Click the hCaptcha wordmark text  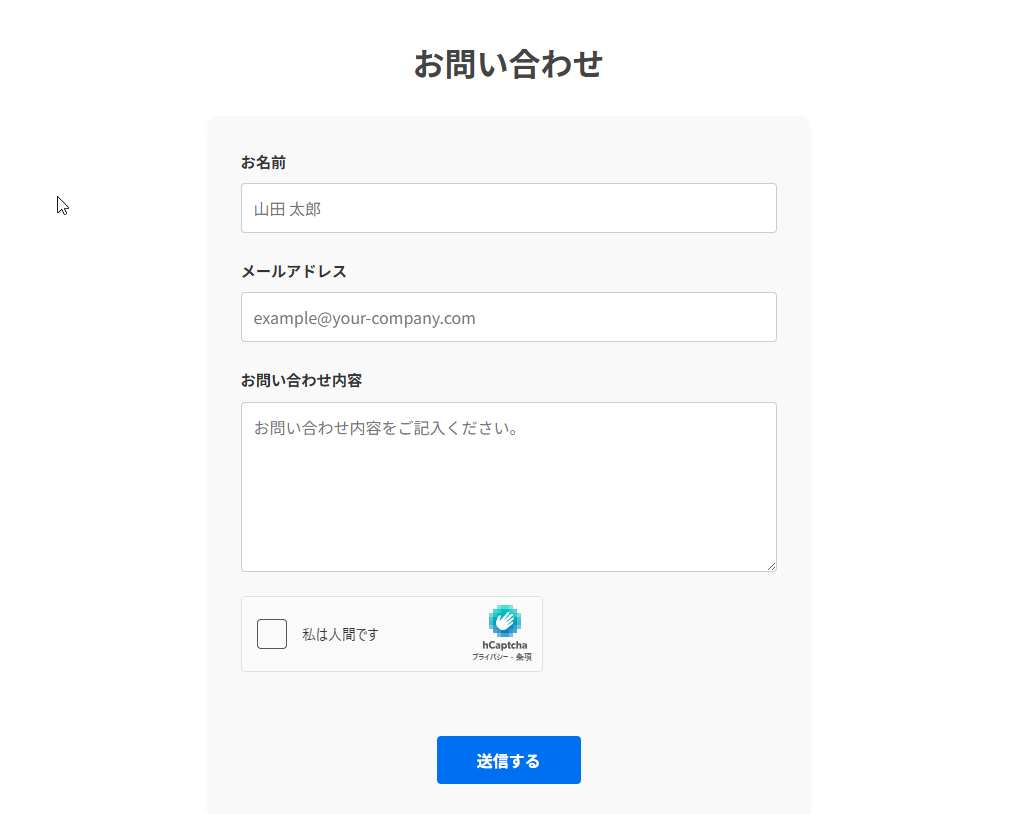point(504,645)
